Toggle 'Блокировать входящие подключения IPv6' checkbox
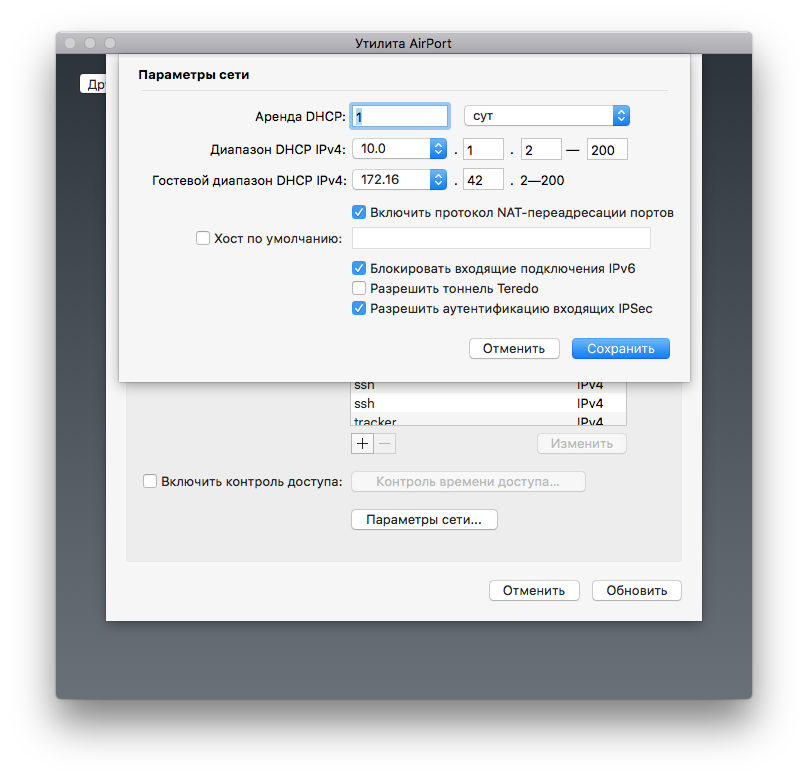This screenshot has height=779, width=808. tap(359, 268)
